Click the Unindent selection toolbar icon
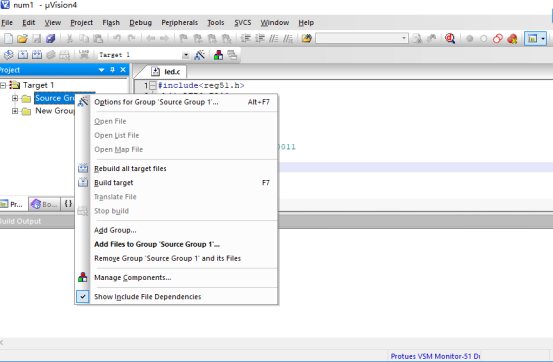The width and height of the screenshot is (553, 362). [x=260, y=38]
